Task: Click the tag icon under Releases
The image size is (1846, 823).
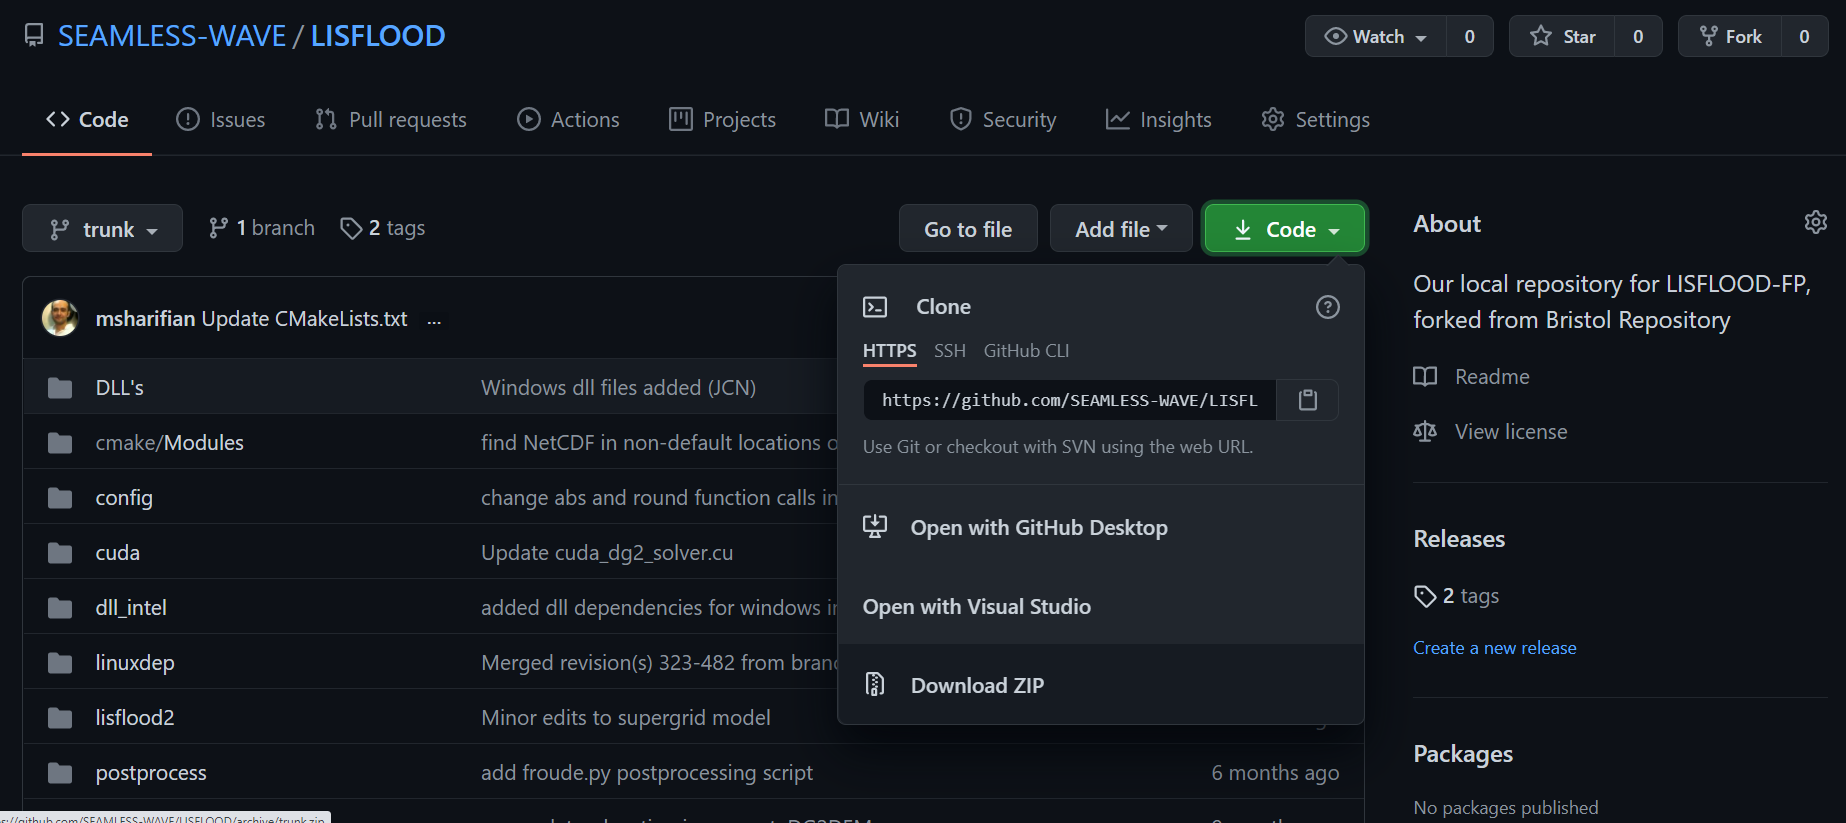Action: pos(1425,596)
